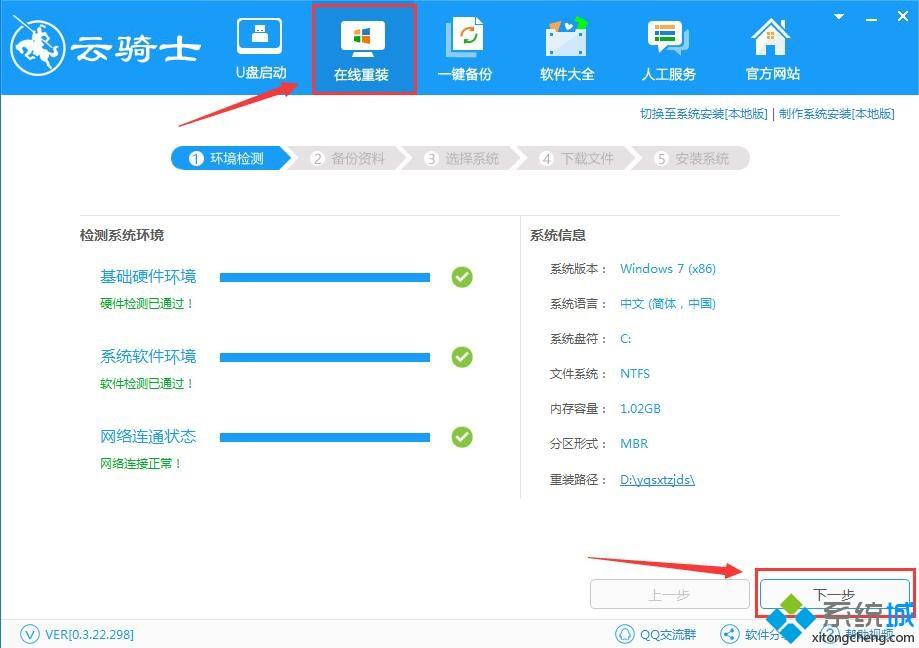Open the 一键备份 one-click backup tool
This screenshot has height=648, width=919.
(x=465, y=48)
